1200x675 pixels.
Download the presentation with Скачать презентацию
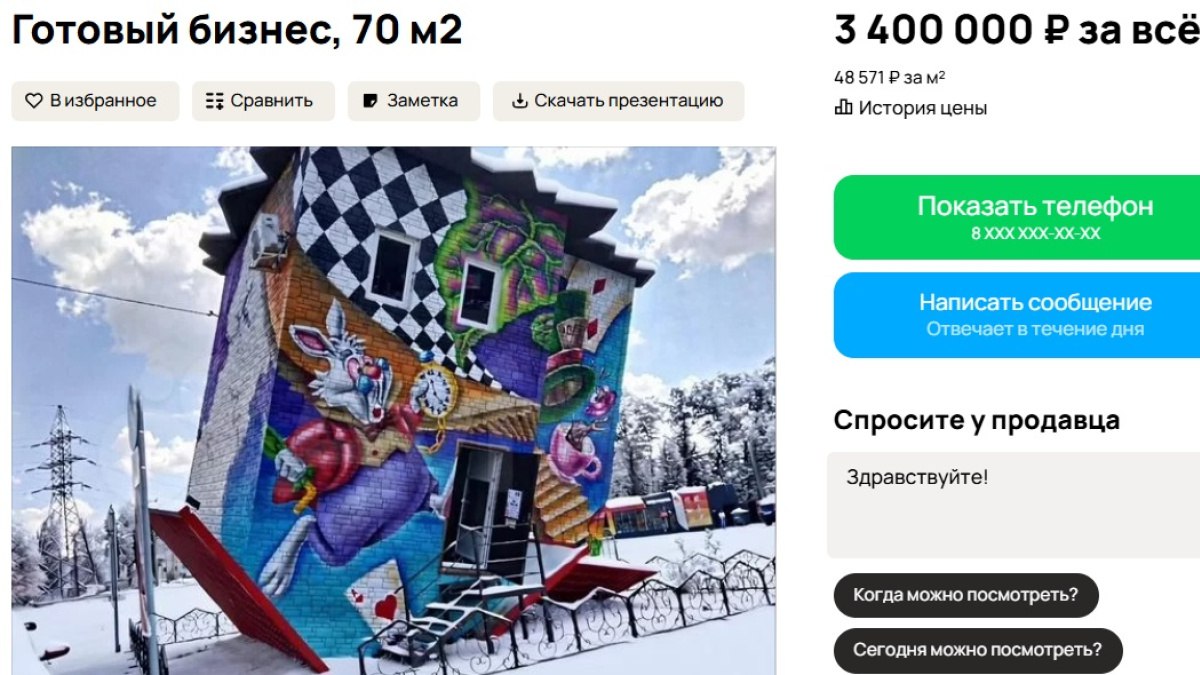pyautogui.click(x=618, y=101)
